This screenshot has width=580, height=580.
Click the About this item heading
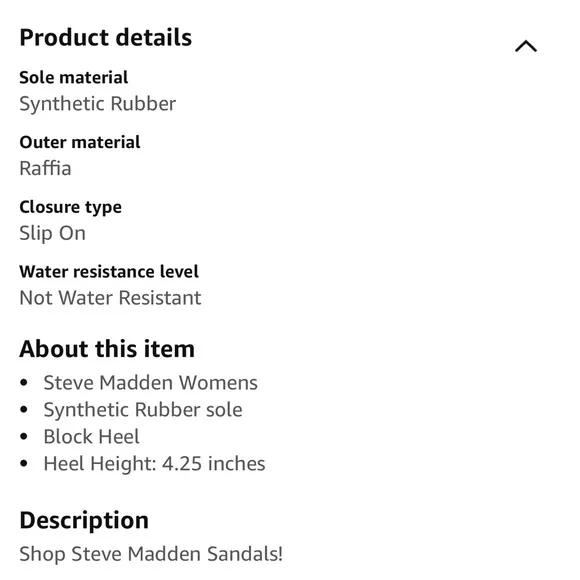click(x=107, y=349)
